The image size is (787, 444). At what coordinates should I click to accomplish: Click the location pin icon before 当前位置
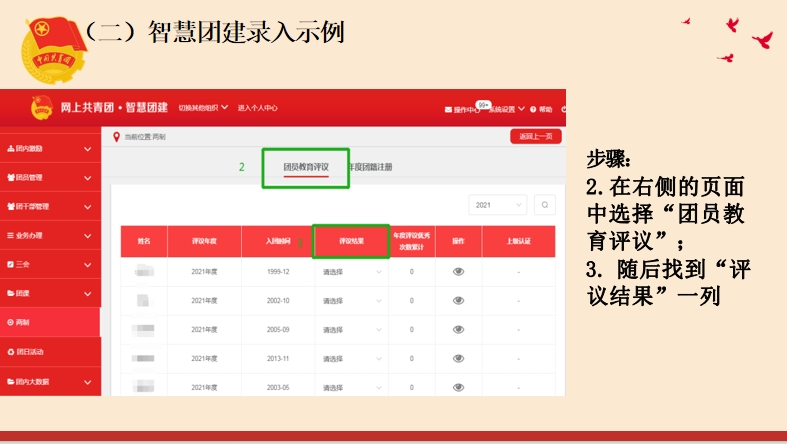[x=117, y=136]
